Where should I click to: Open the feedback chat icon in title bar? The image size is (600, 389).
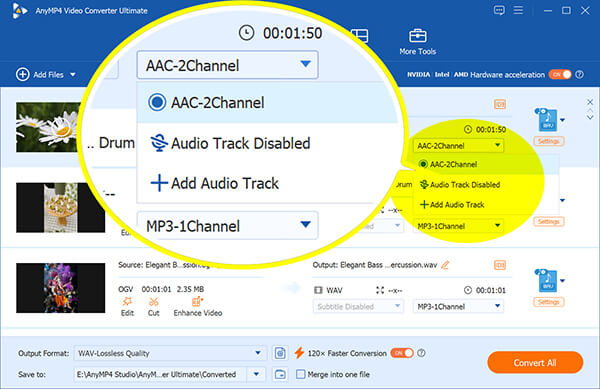tap(499, 10)
